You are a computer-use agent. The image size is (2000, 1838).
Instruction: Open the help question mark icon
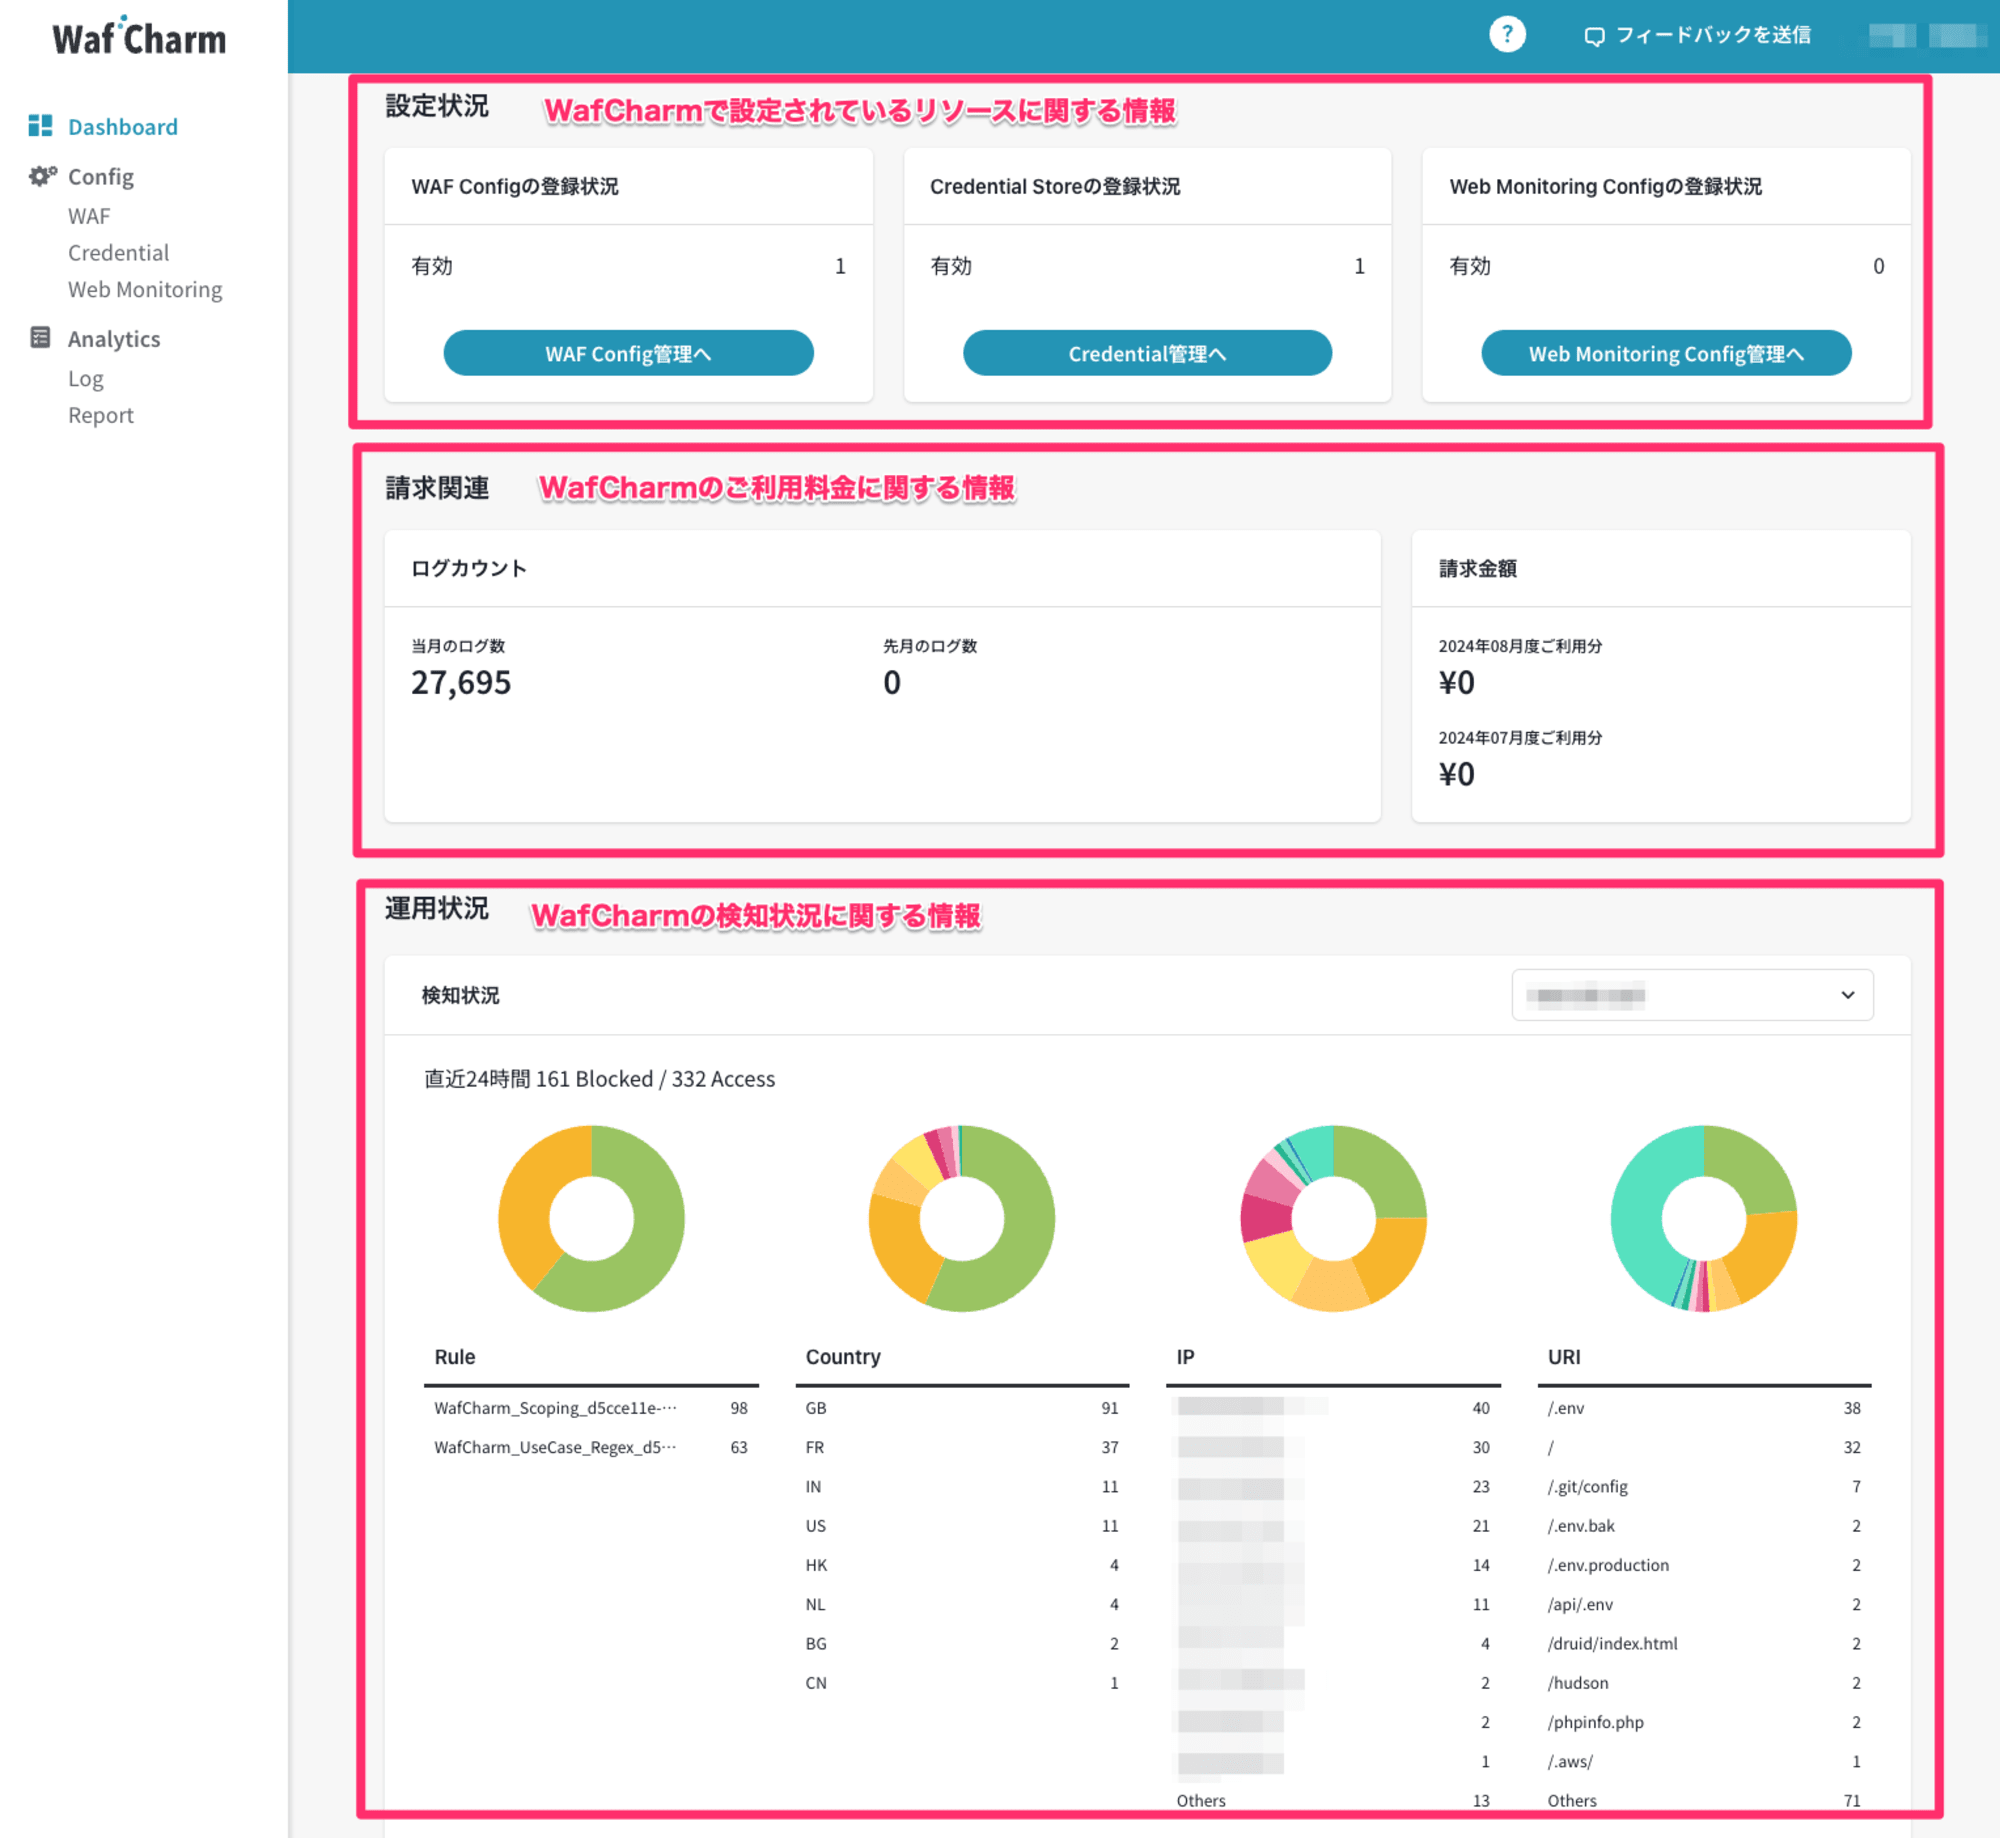click(x=1507, y=34)
